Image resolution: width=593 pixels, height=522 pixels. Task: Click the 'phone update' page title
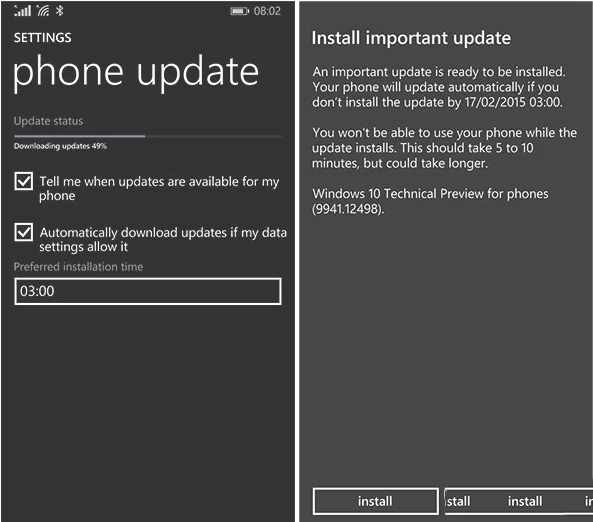pos(136,73)
